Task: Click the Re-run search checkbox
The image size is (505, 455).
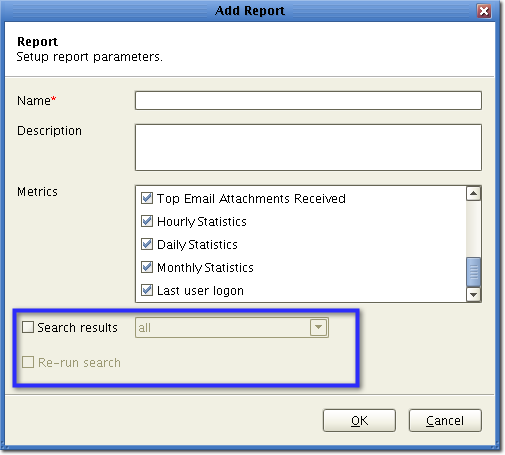Action: coord(28,362)
